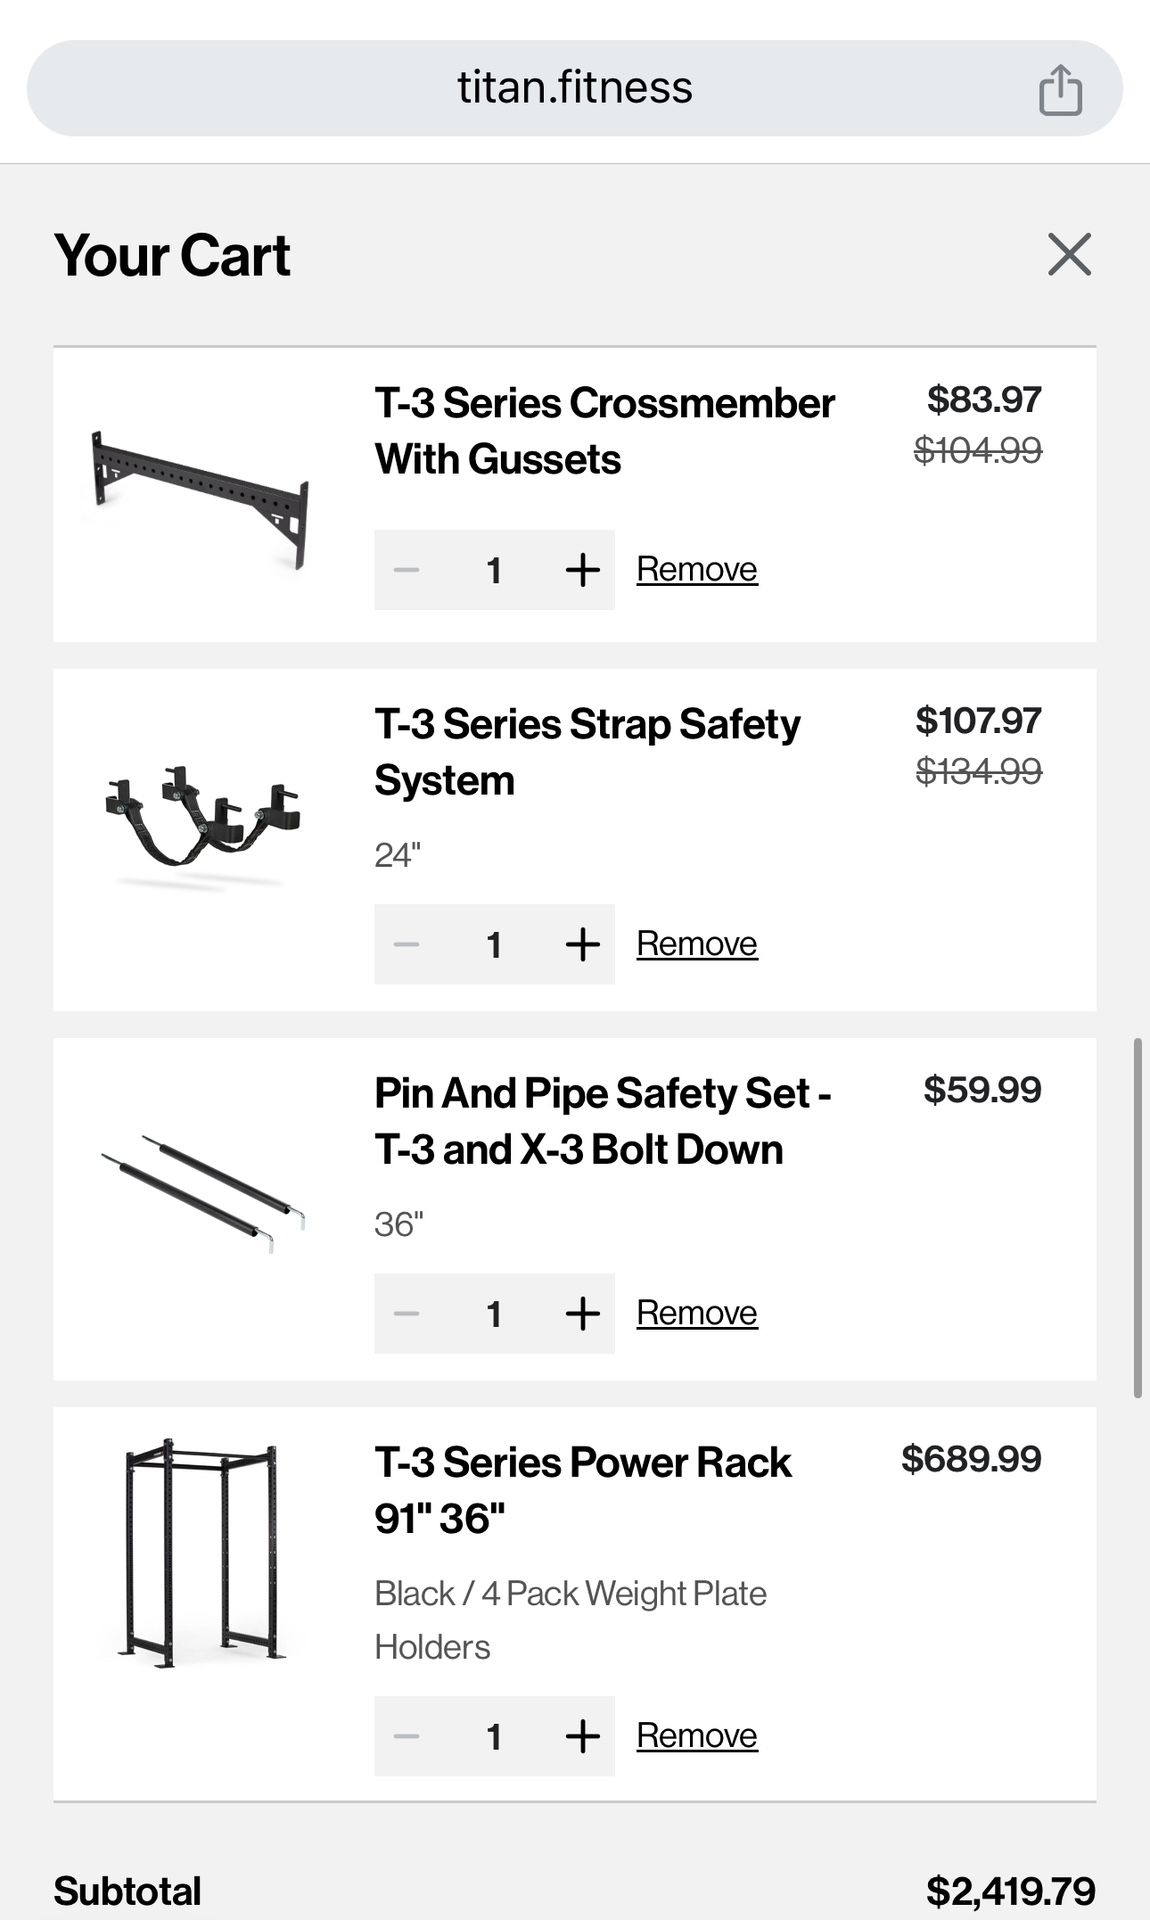Remove the Pin And Pipe Safety Set

pos(697,1312)
